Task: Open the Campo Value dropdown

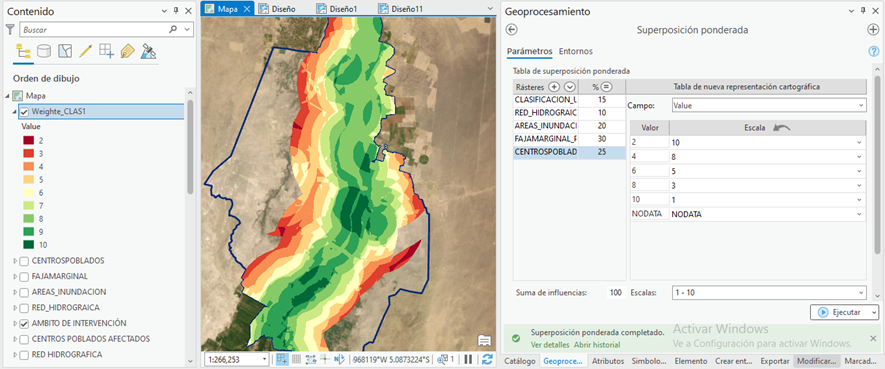Action: tap(769, 105)
